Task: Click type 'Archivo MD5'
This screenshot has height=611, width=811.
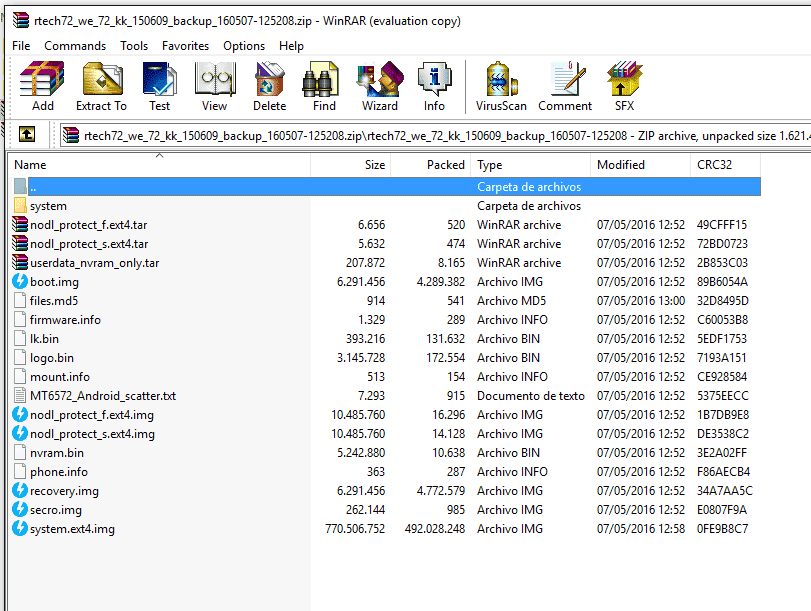Action: point(512,301)
